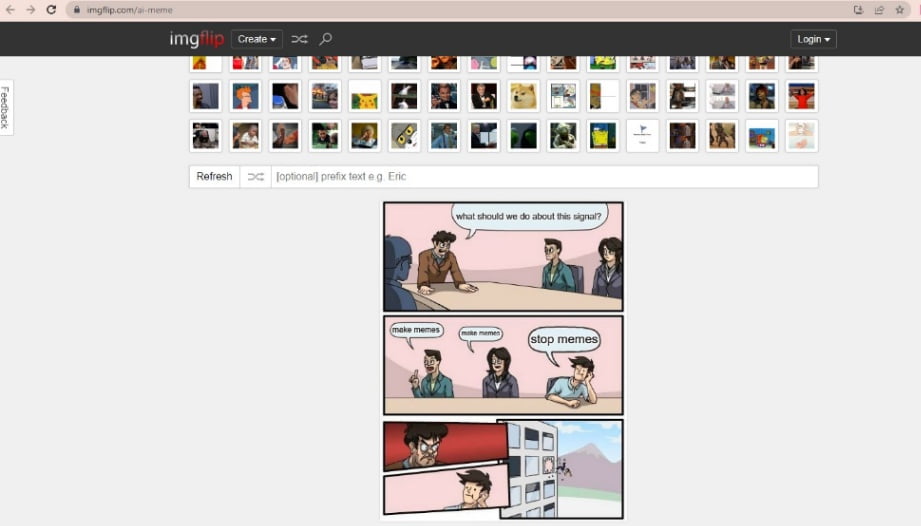Click the Refresh button
Image resolution: width=921 pixels, height=526 pixels.
(x=214, y=177)
